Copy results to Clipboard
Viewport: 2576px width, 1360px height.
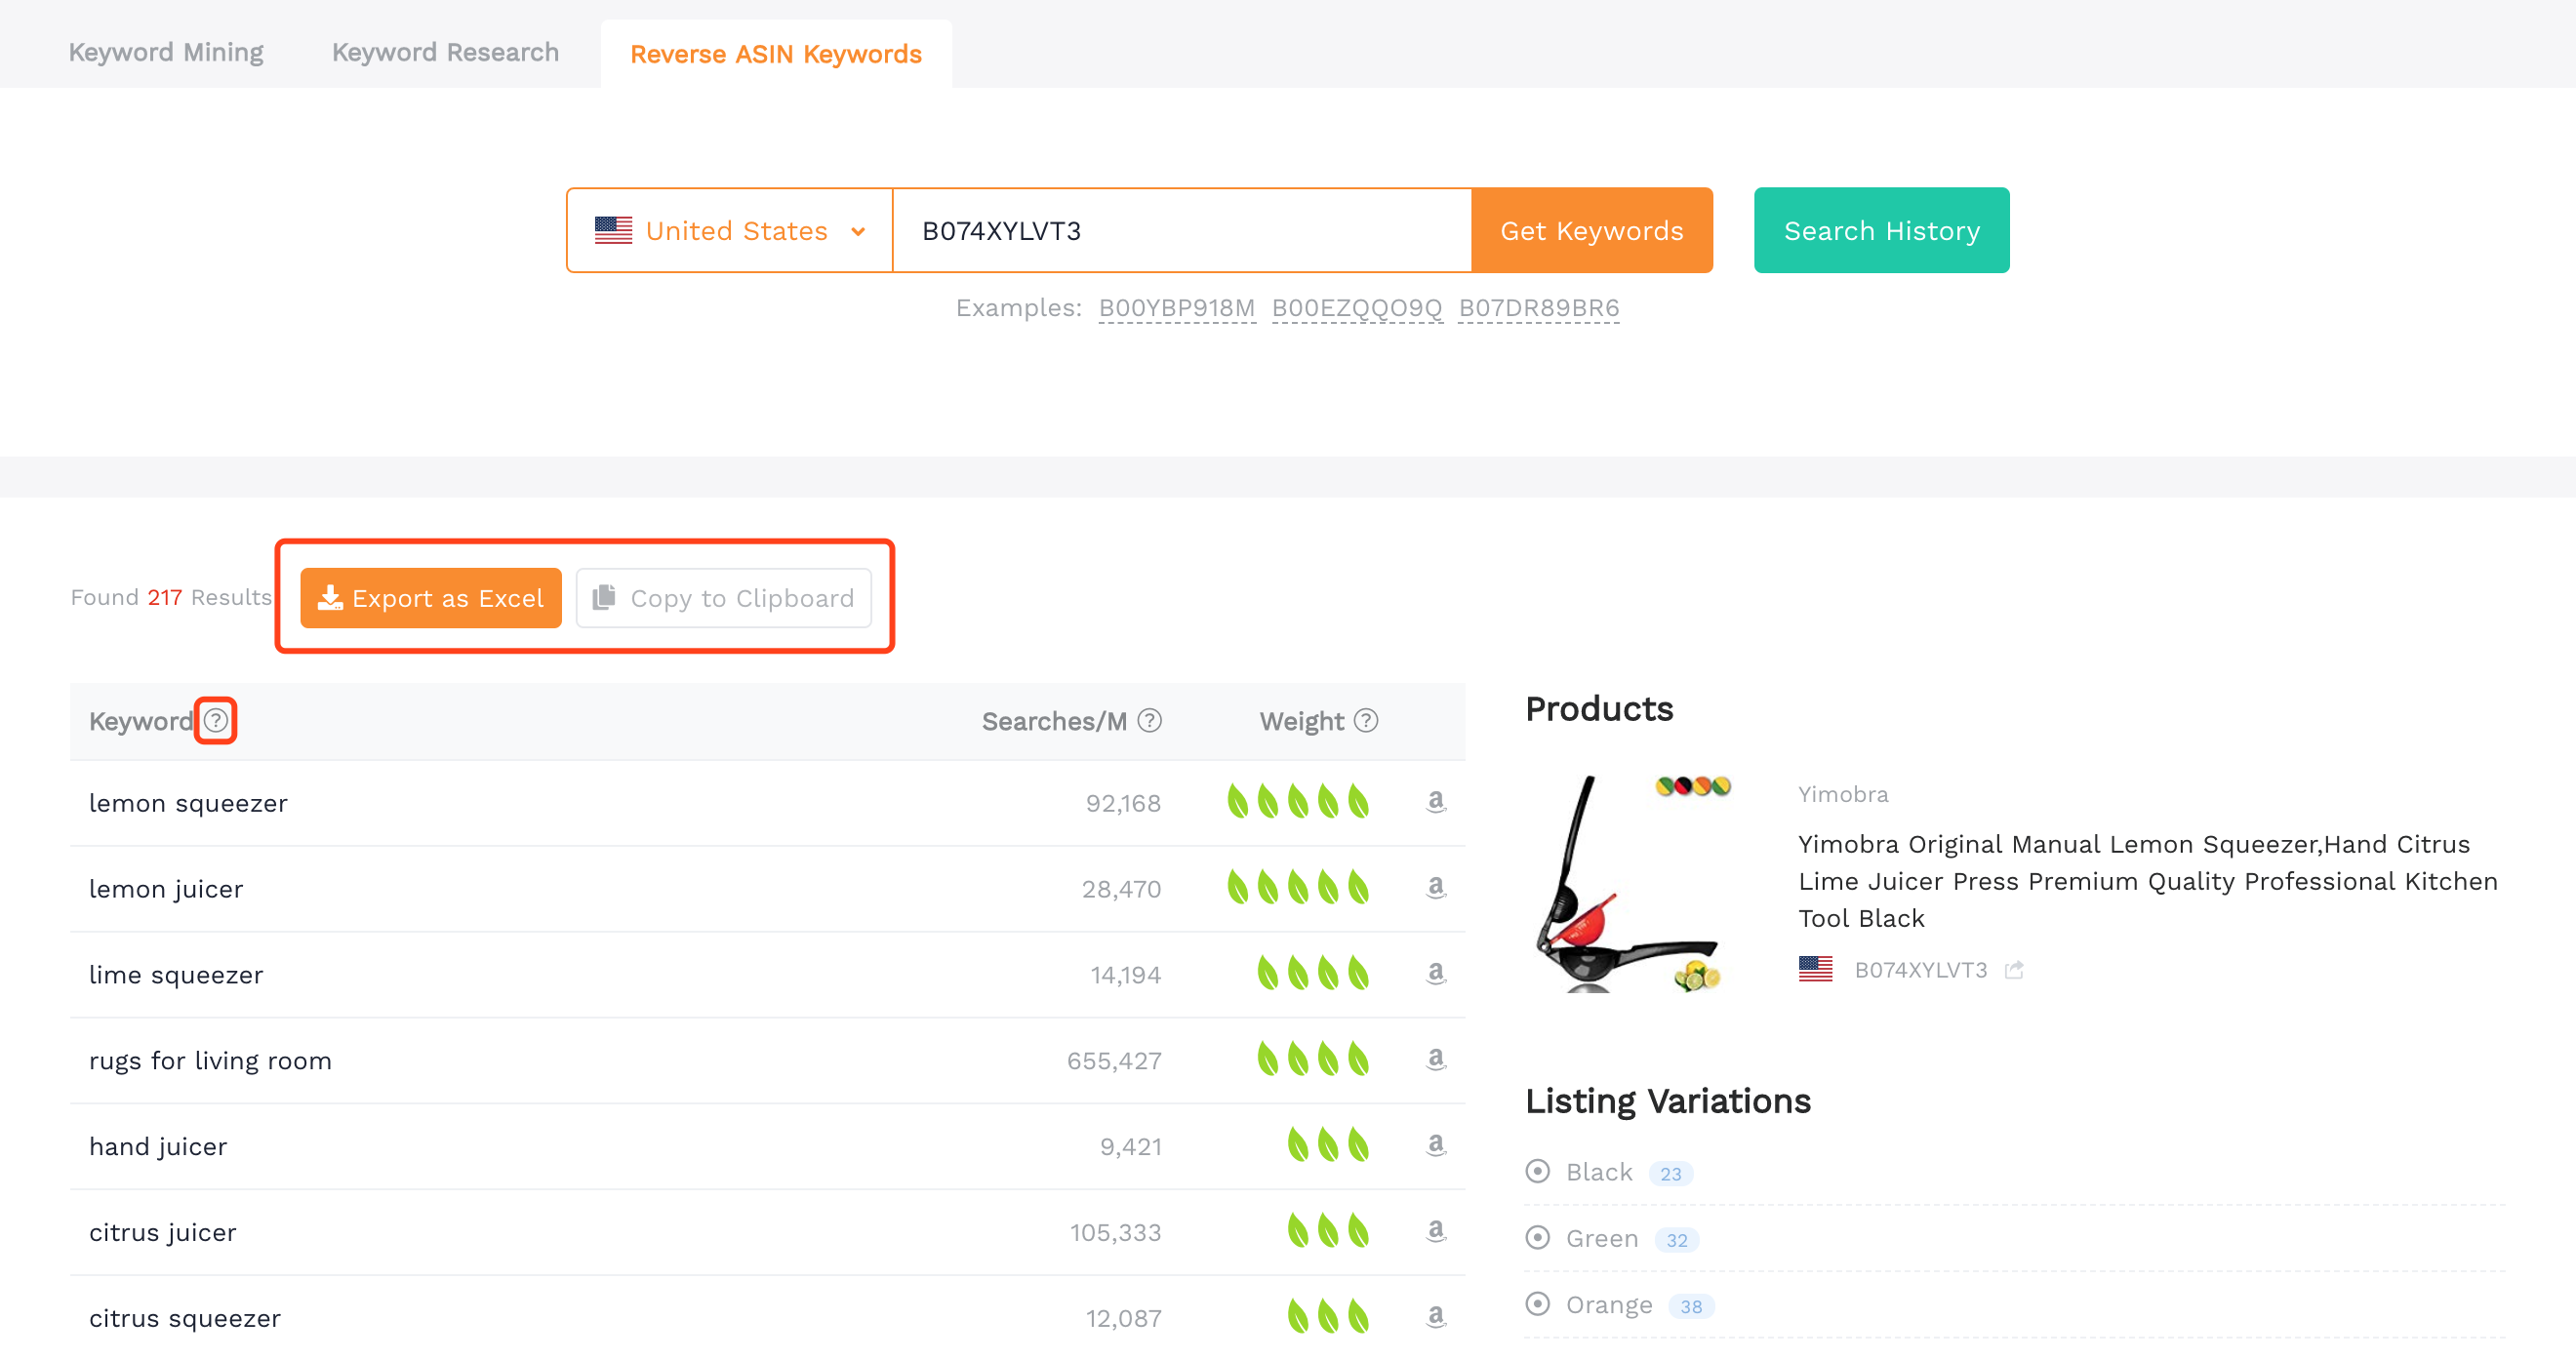(724, 598)
